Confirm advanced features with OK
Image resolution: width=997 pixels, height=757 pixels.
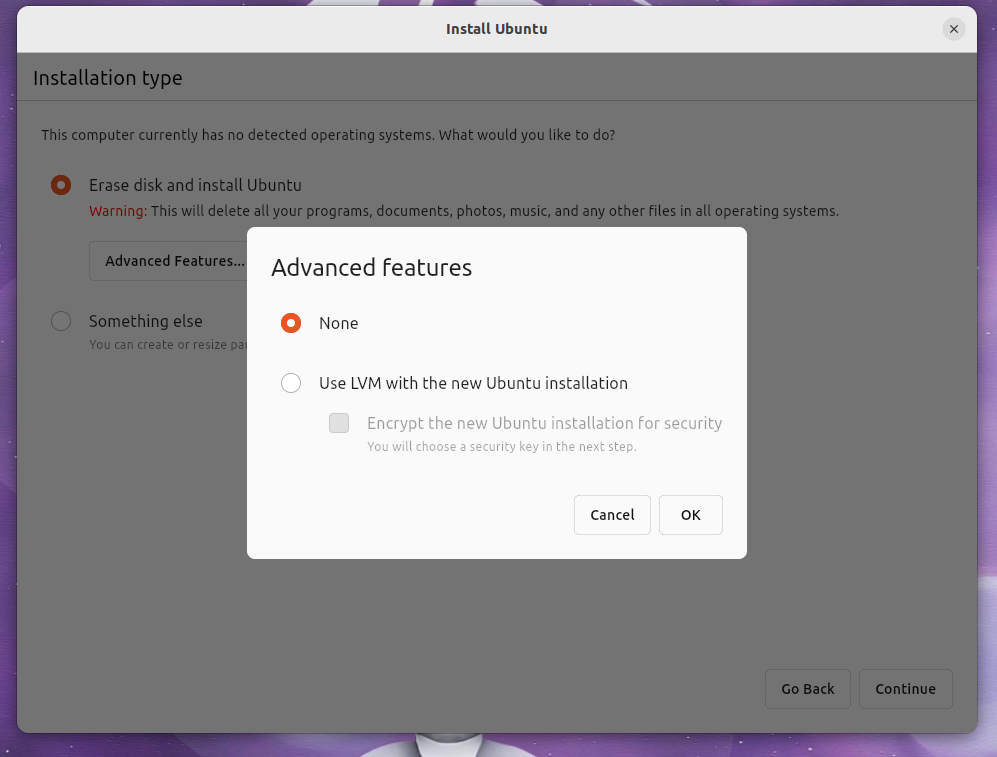[x=690, y=514]
